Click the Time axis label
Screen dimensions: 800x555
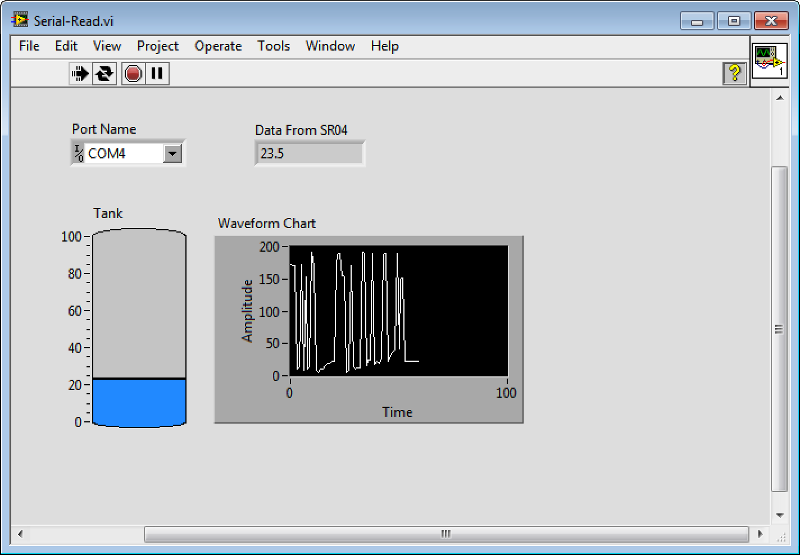[397, 412]
